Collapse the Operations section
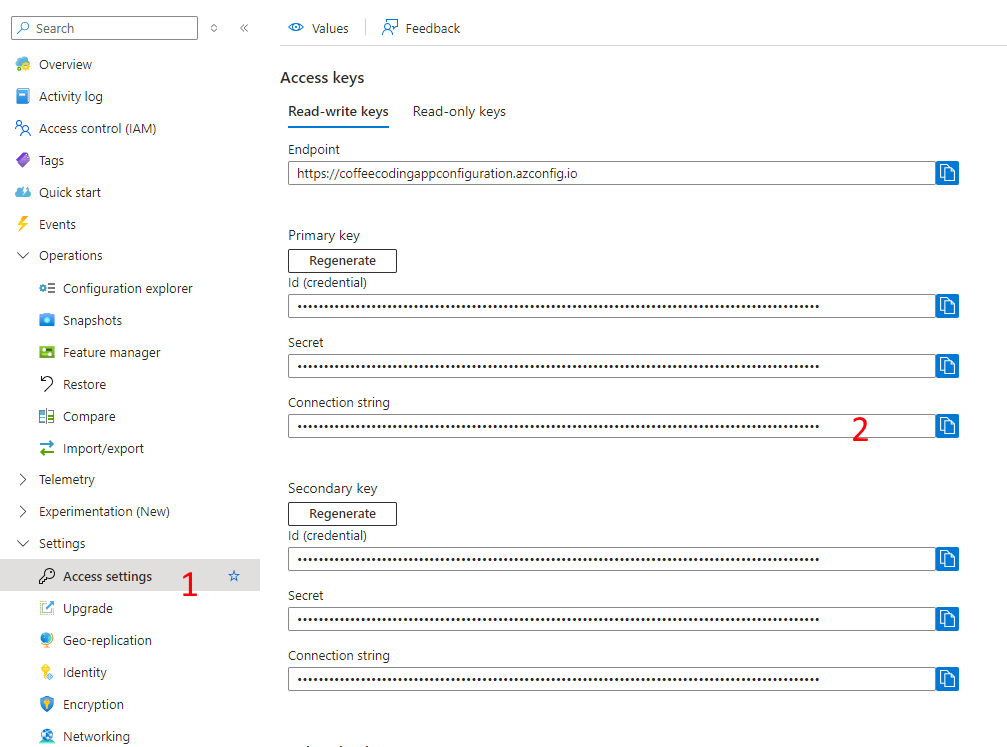The height and width of the screenshot is (747, 1007). point(23,256)
